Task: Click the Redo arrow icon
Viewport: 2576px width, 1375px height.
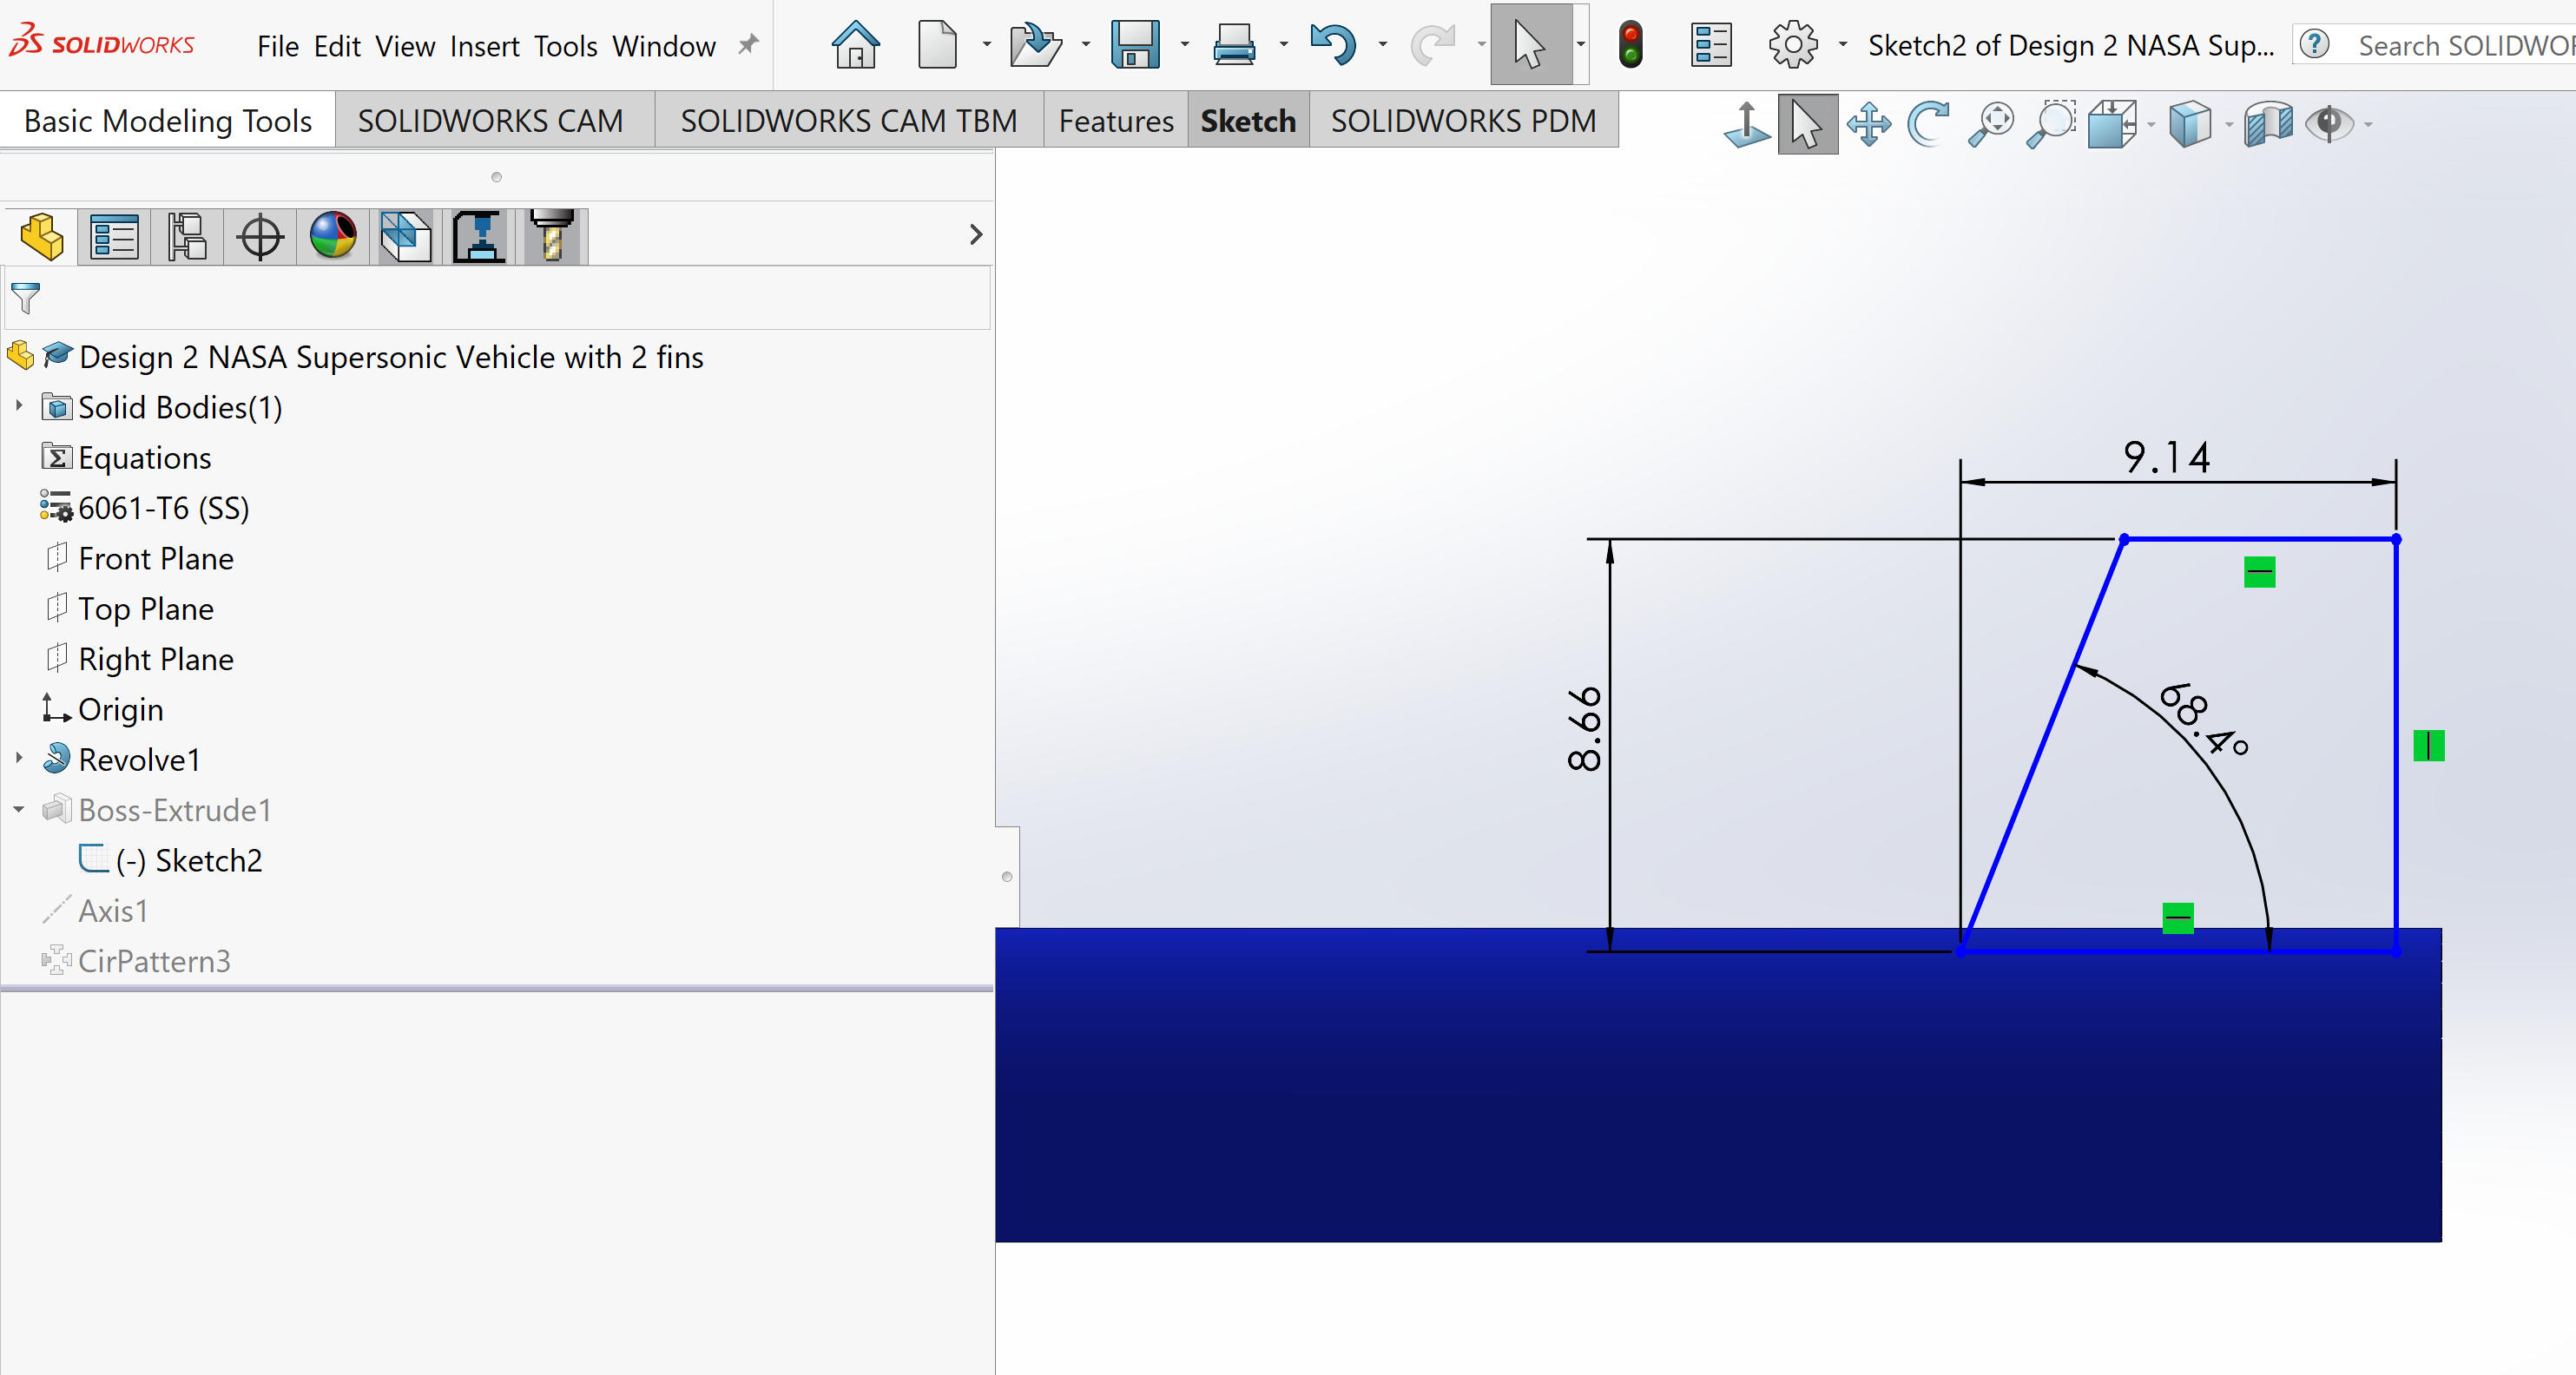Action: [1432, 45]
